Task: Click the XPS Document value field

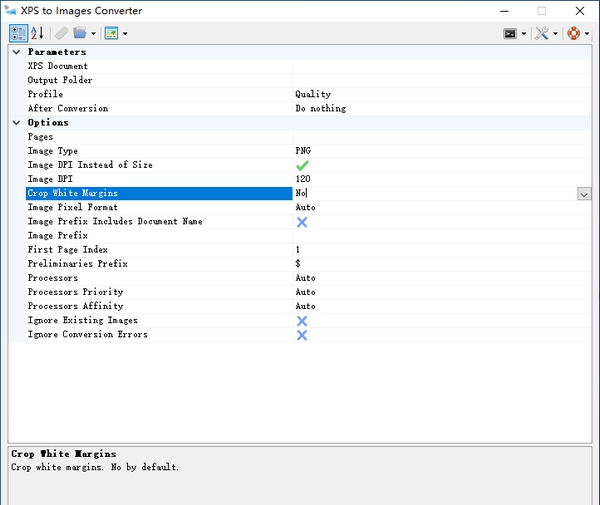Action: 442,66
